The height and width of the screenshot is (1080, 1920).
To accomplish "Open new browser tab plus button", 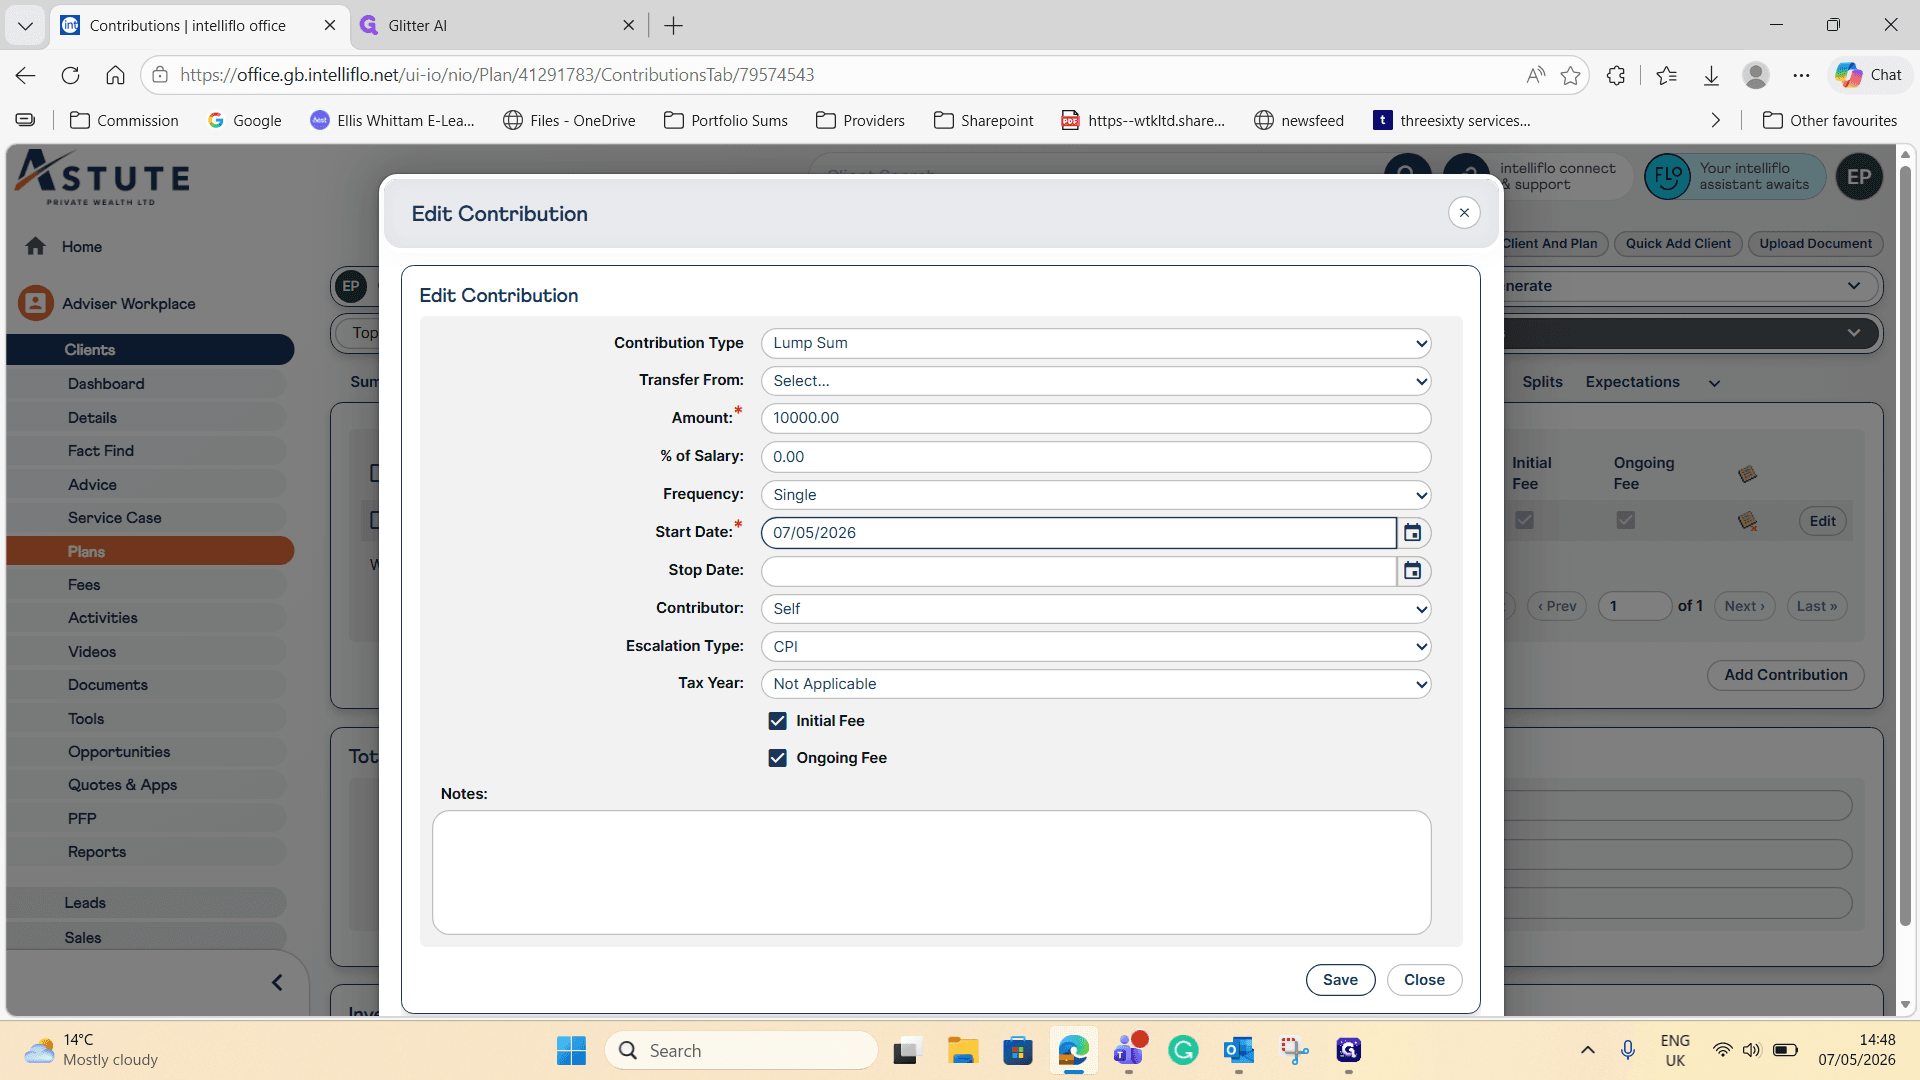I will [673, 26].
